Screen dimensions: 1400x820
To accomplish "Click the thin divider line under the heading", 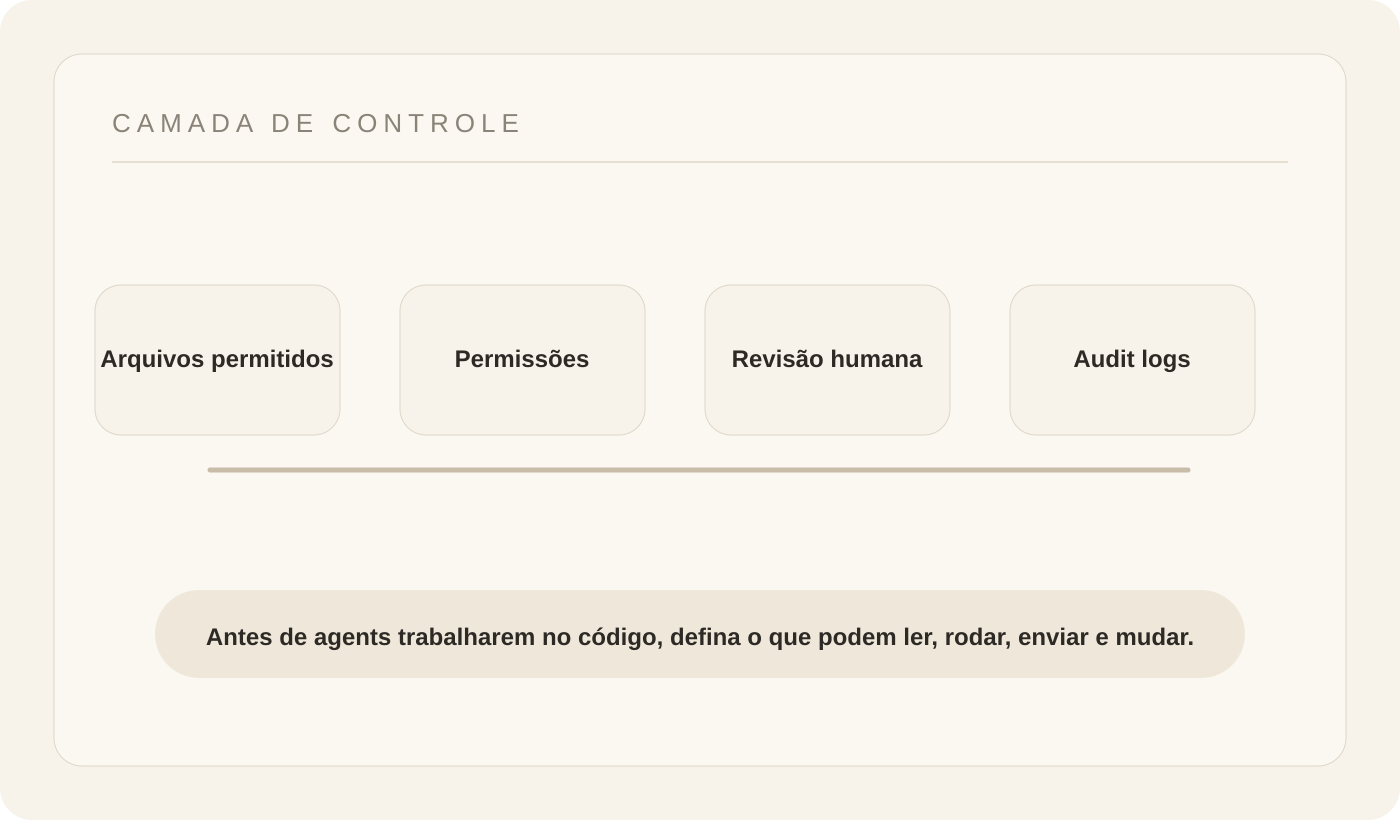I will point(700,162).
